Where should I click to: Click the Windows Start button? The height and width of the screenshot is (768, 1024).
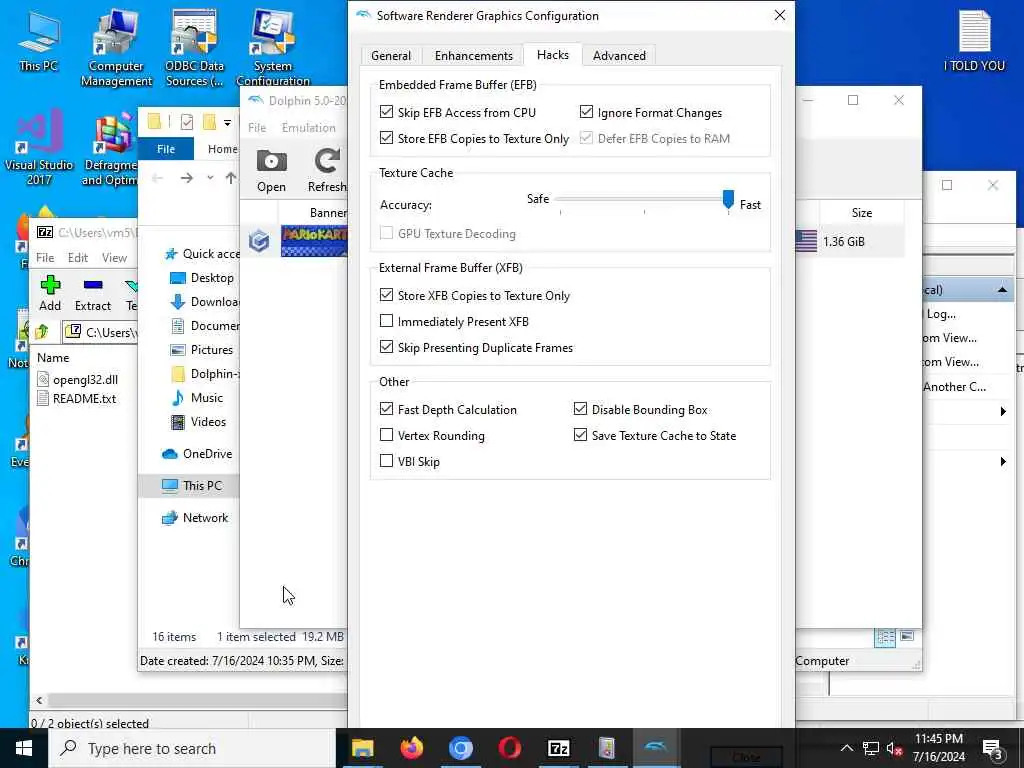[x=24, y=748]
